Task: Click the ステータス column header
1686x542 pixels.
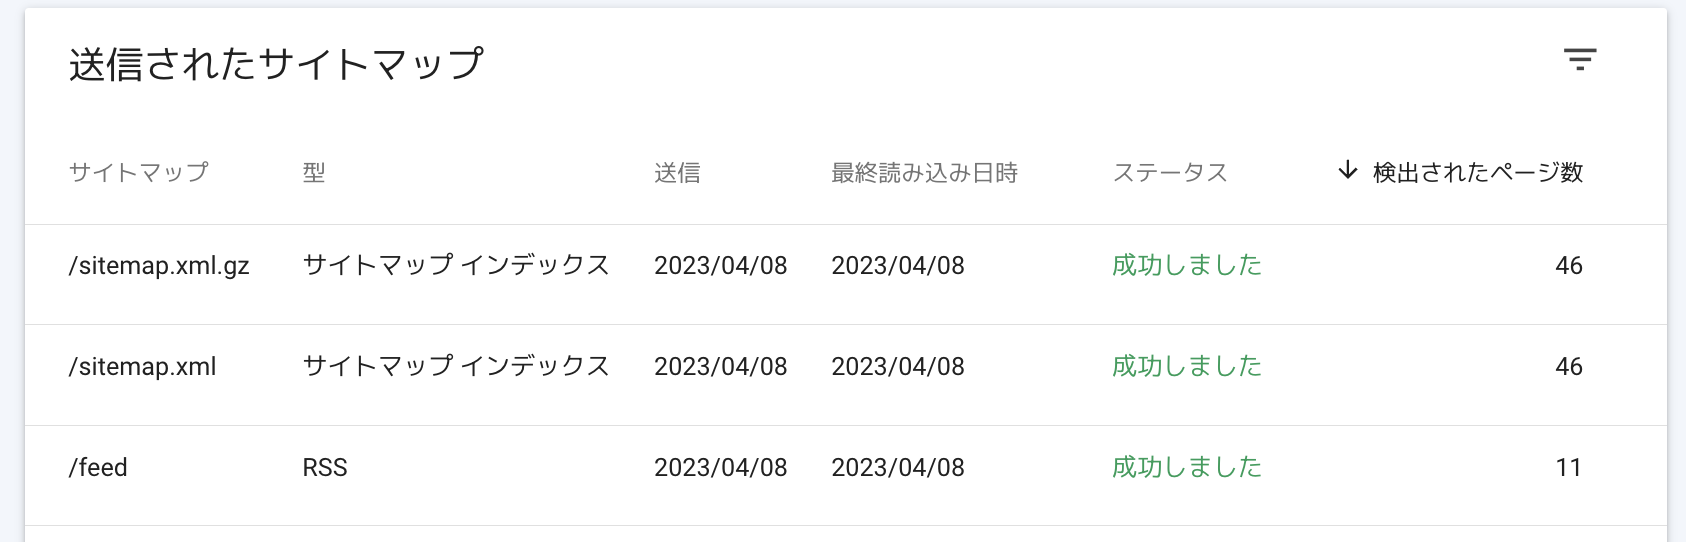Action: pos(1170,172)
